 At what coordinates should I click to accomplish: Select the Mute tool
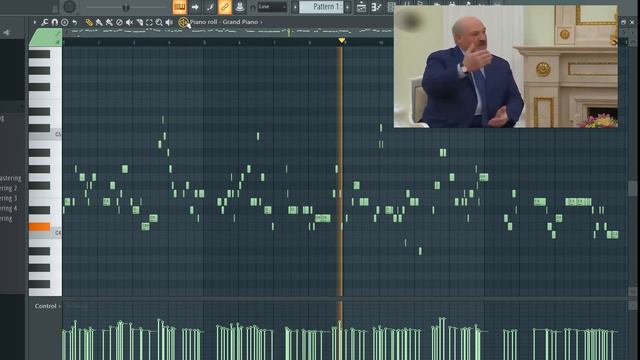click(x=129, y=22)
